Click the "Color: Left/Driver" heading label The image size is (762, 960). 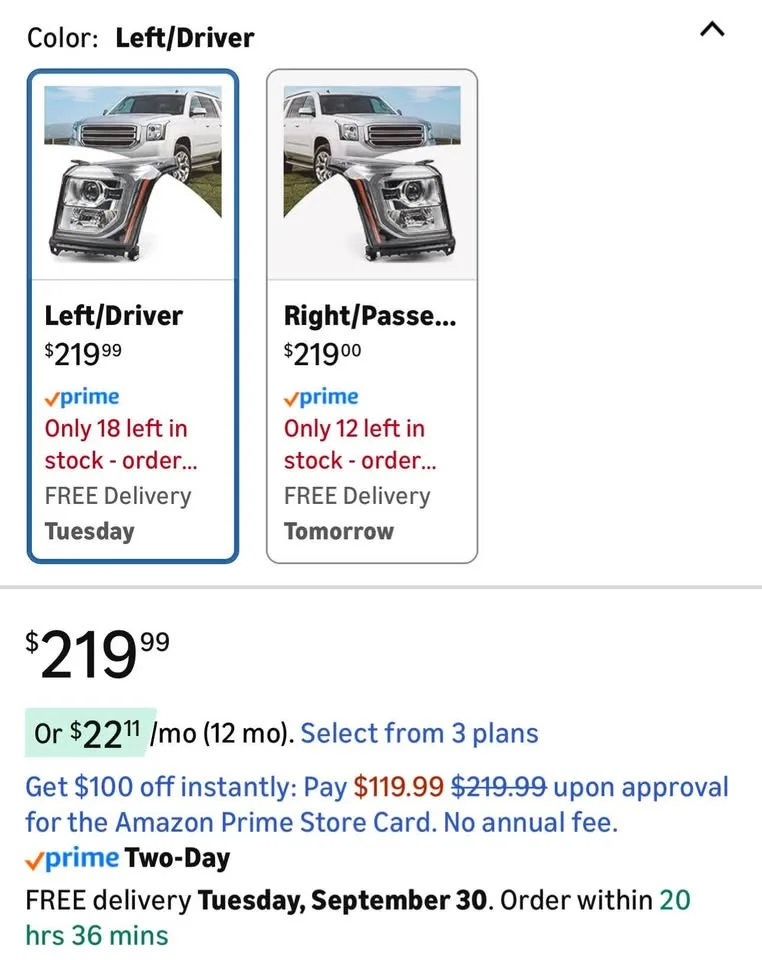click(x=140, y=39)
